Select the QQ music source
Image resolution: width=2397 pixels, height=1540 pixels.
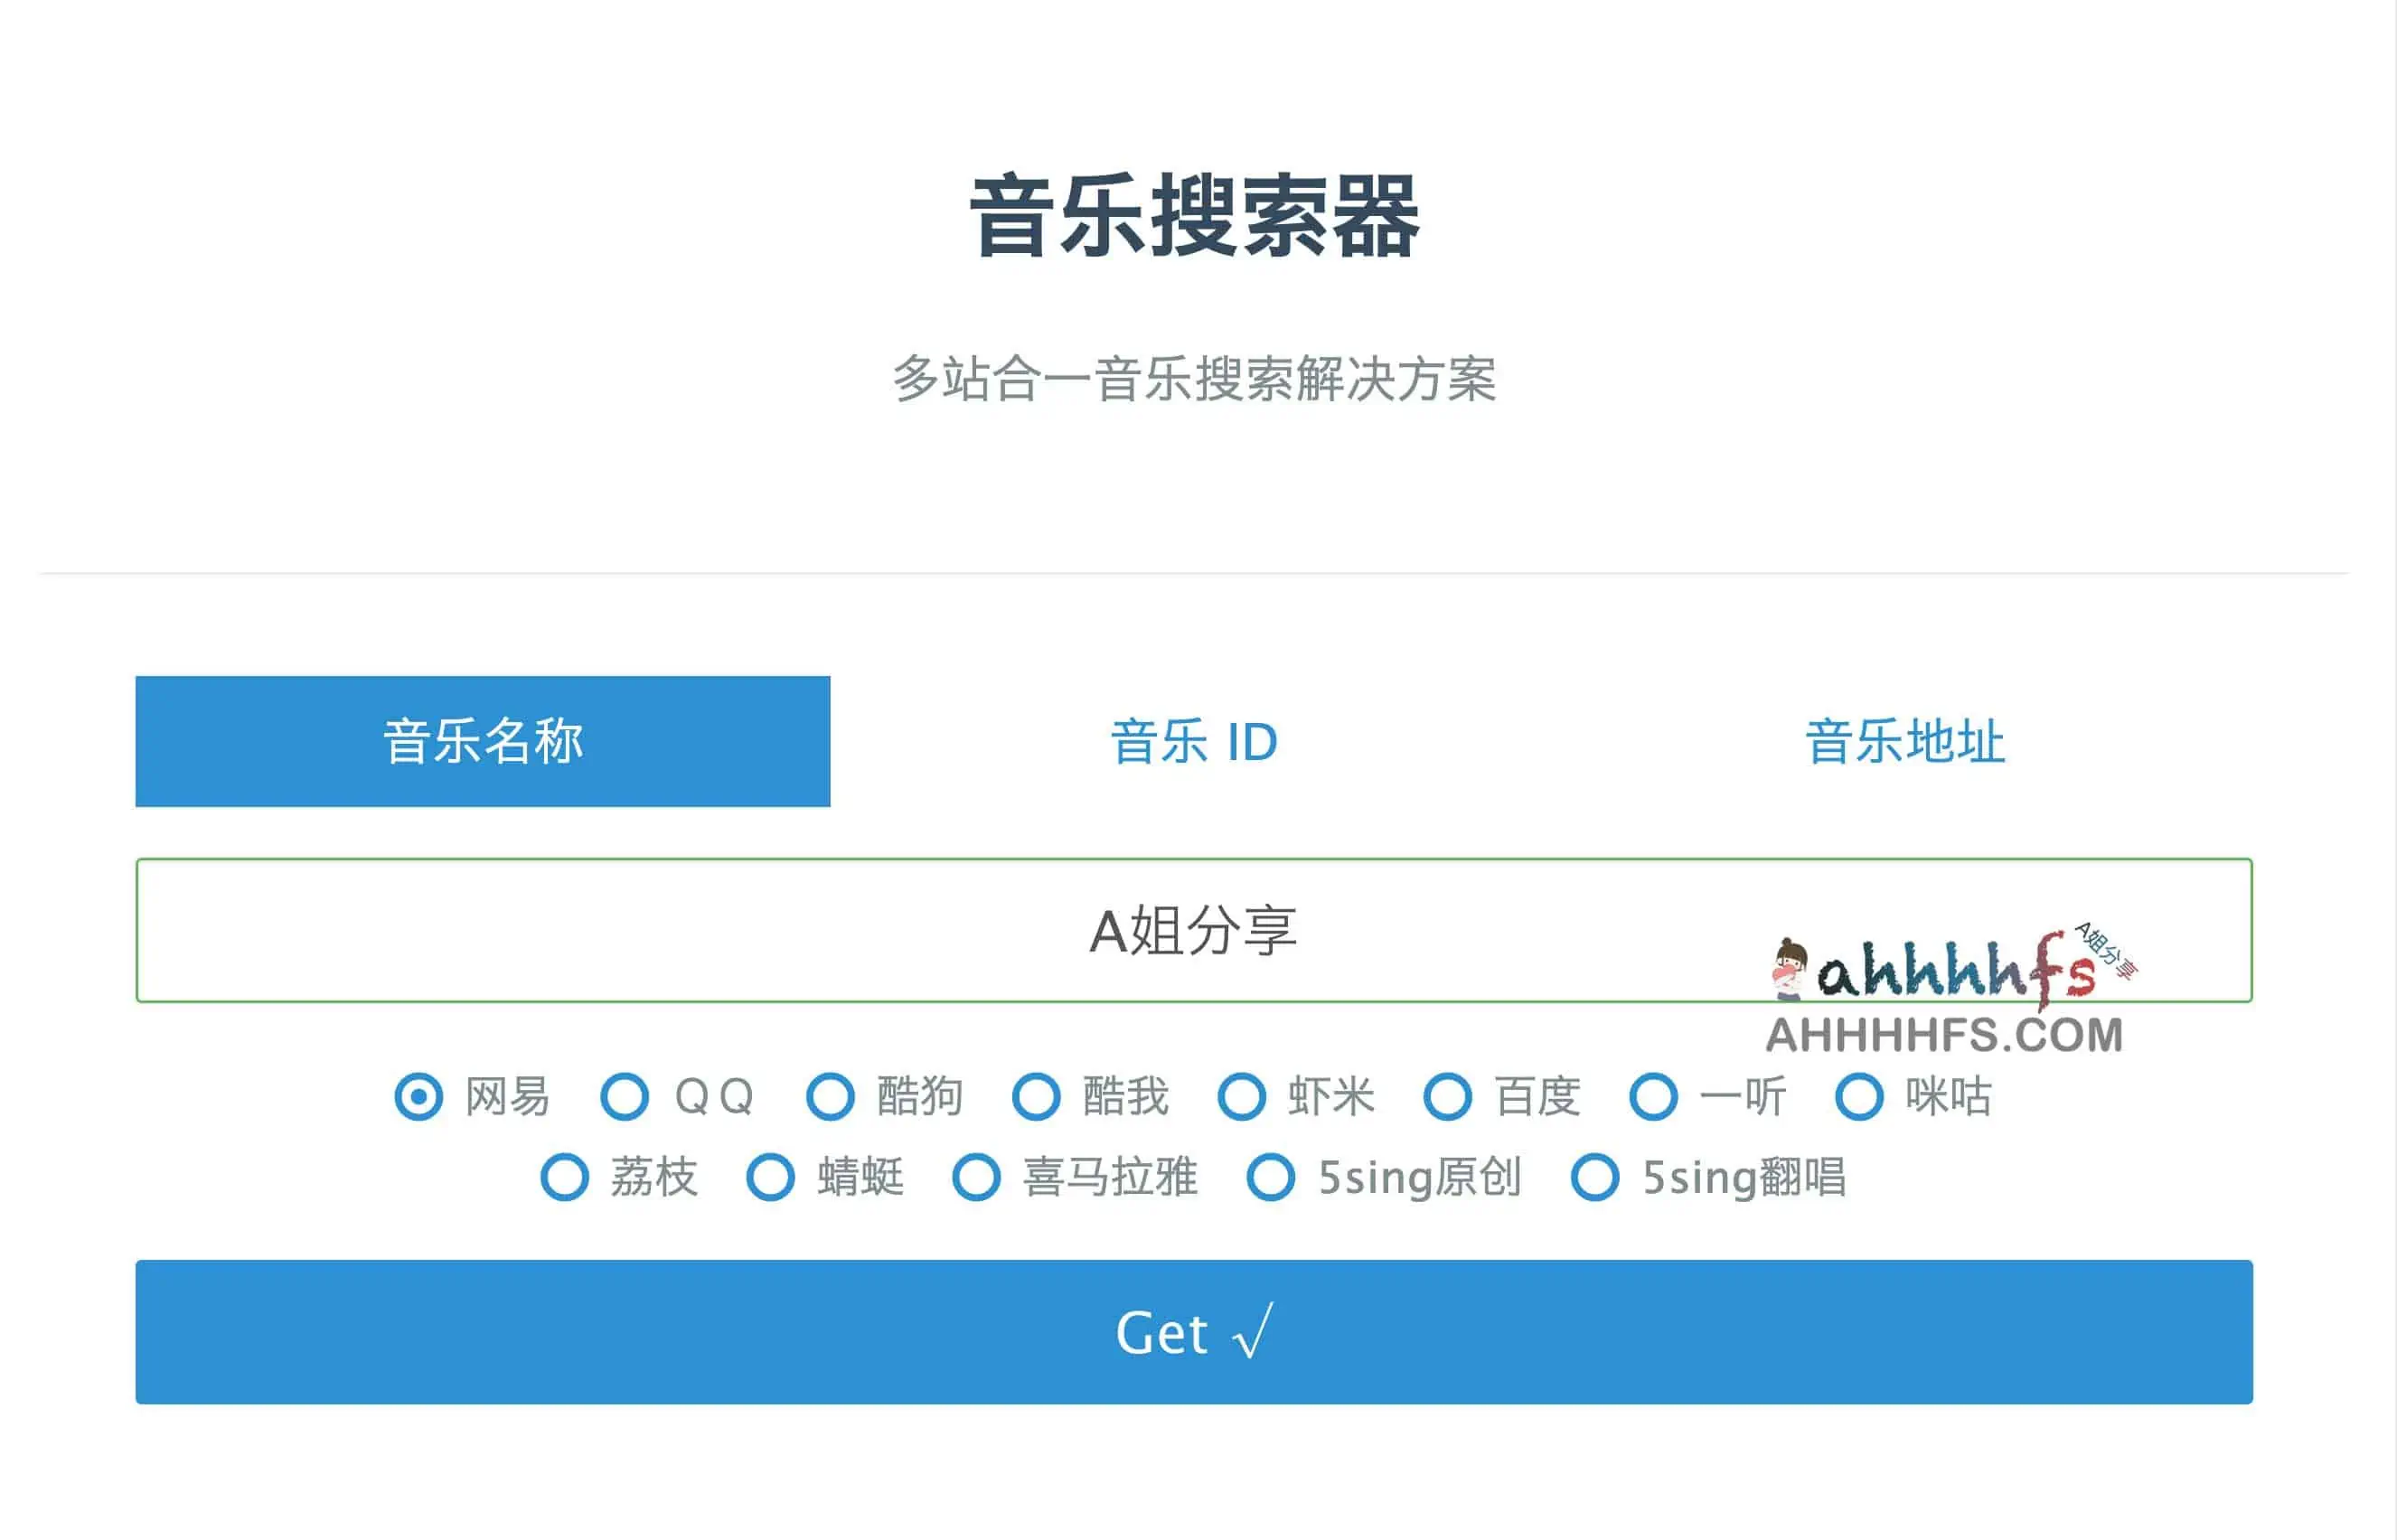(626, 1097)
